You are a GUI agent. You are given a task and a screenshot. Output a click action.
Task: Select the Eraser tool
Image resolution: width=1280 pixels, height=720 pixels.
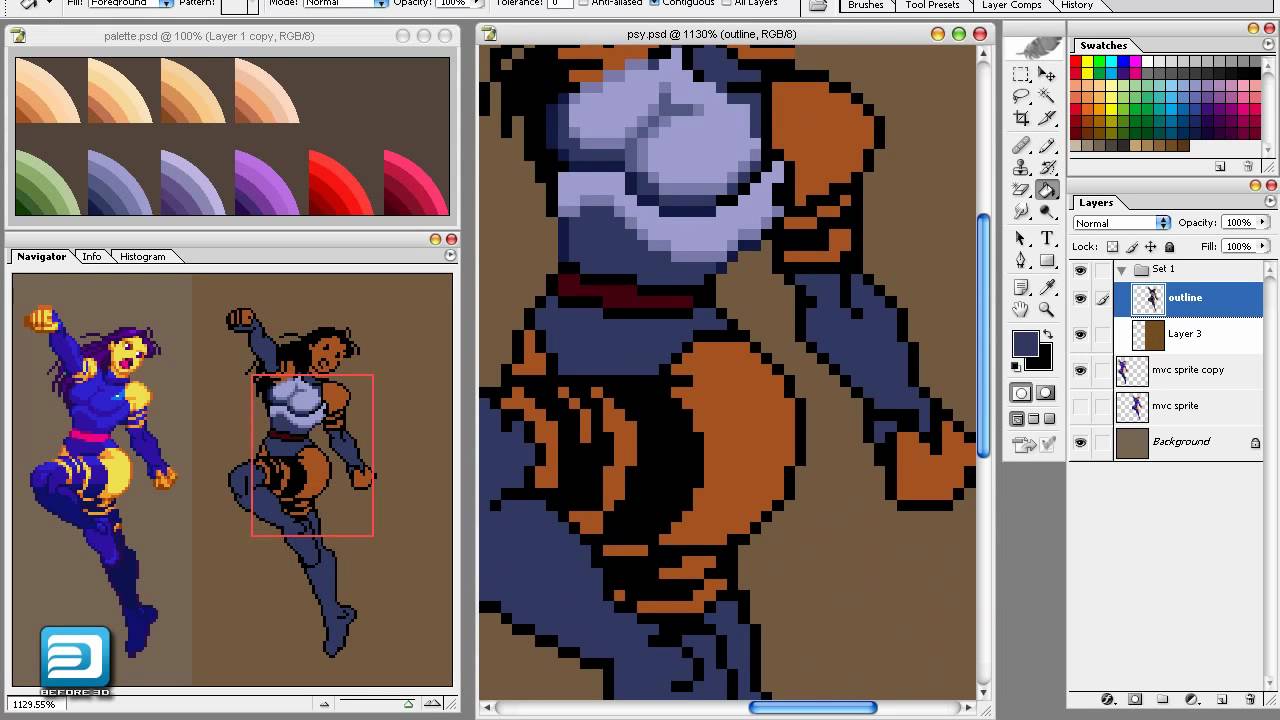click(1021, 189)
